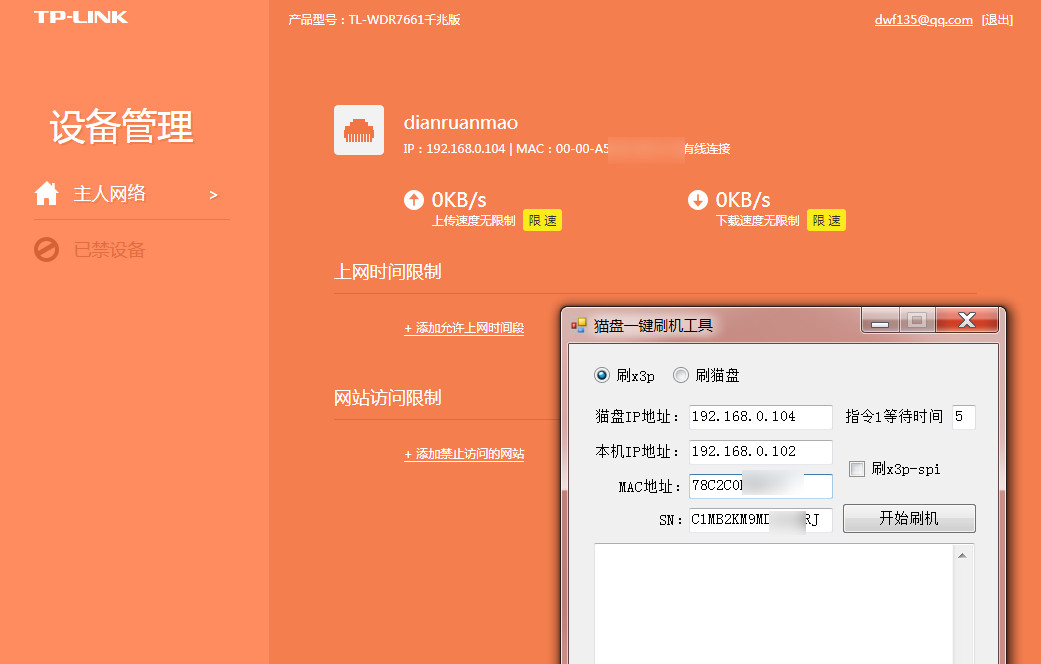
Task: Click the MAC地址 input field
Action: click(760, 486)
